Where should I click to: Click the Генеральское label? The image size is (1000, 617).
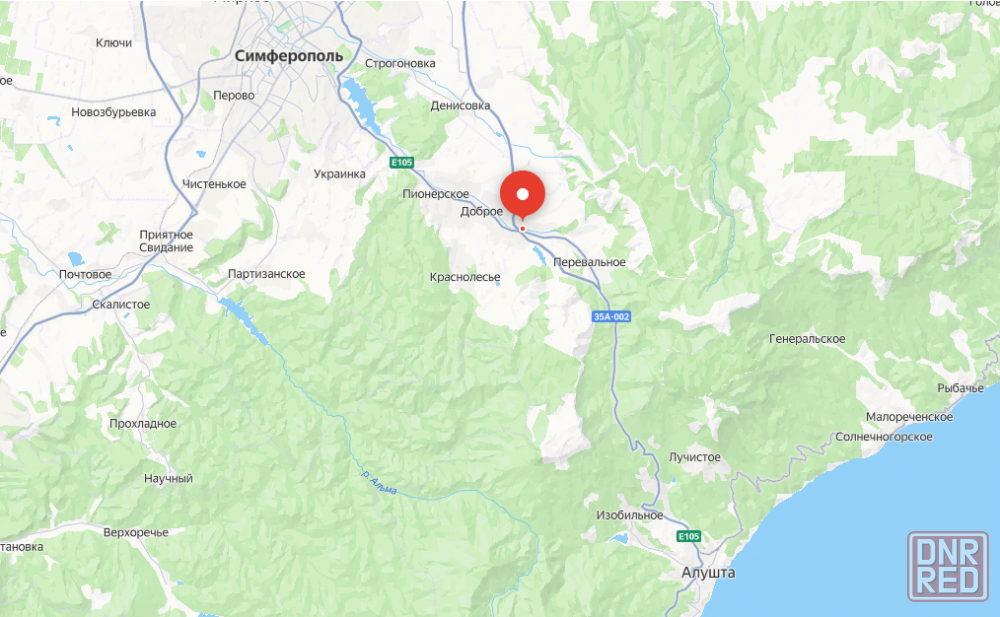pos(807,339)
